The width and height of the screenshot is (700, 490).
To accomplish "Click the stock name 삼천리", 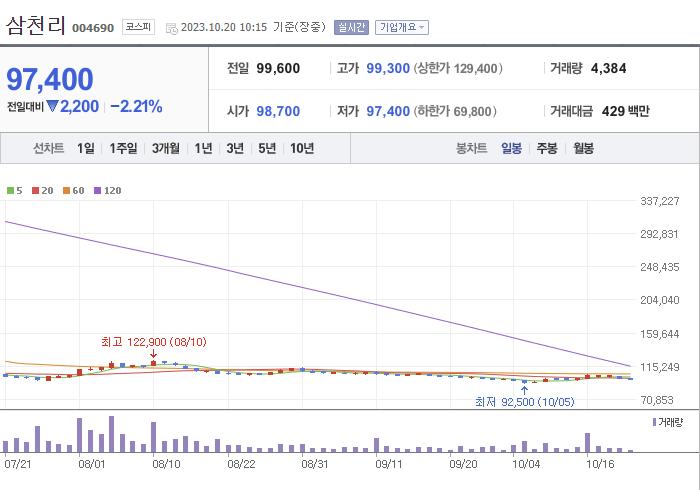I will [36, 25].
